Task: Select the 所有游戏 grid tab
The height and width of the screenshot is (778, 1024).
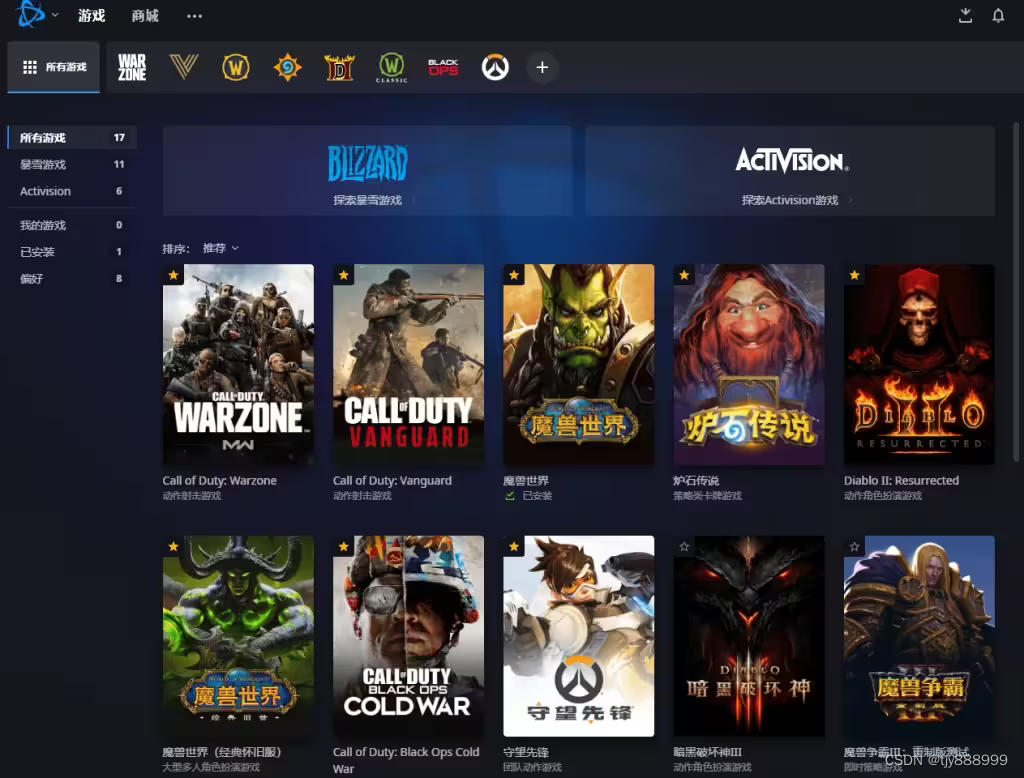Action: [54, 67]
